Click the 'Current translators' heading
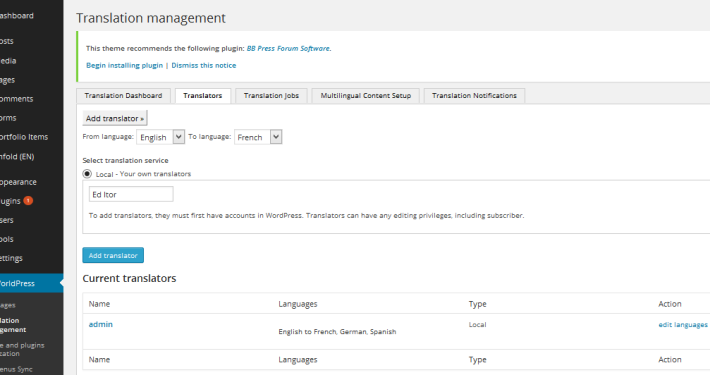Viewport: 710px width, 375px height. (x=129, y=278)
